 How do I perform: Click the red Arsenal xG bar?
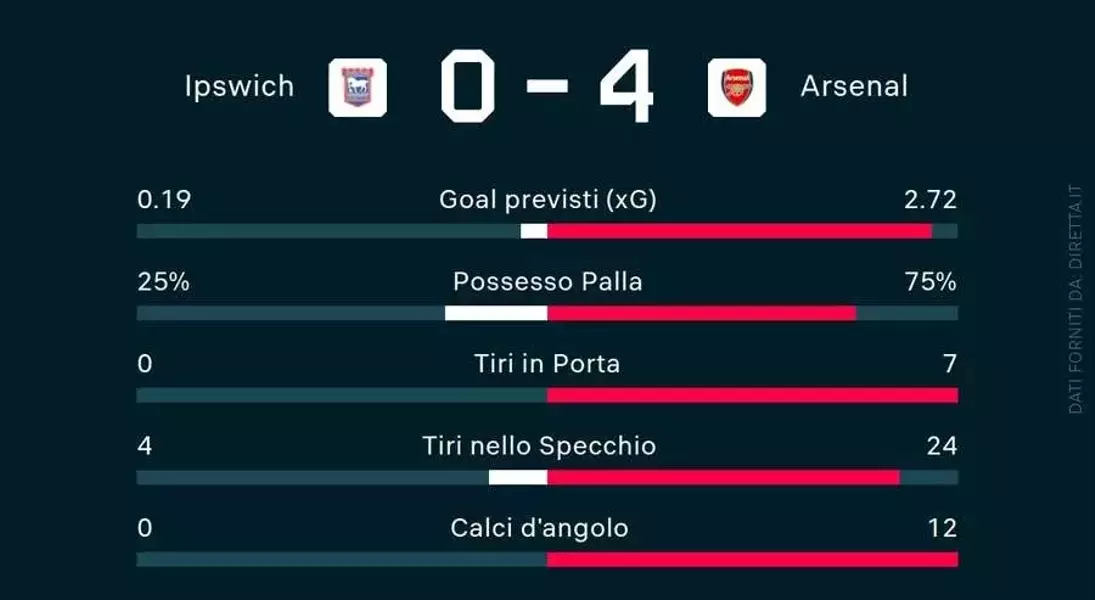[x=740, y=231]
